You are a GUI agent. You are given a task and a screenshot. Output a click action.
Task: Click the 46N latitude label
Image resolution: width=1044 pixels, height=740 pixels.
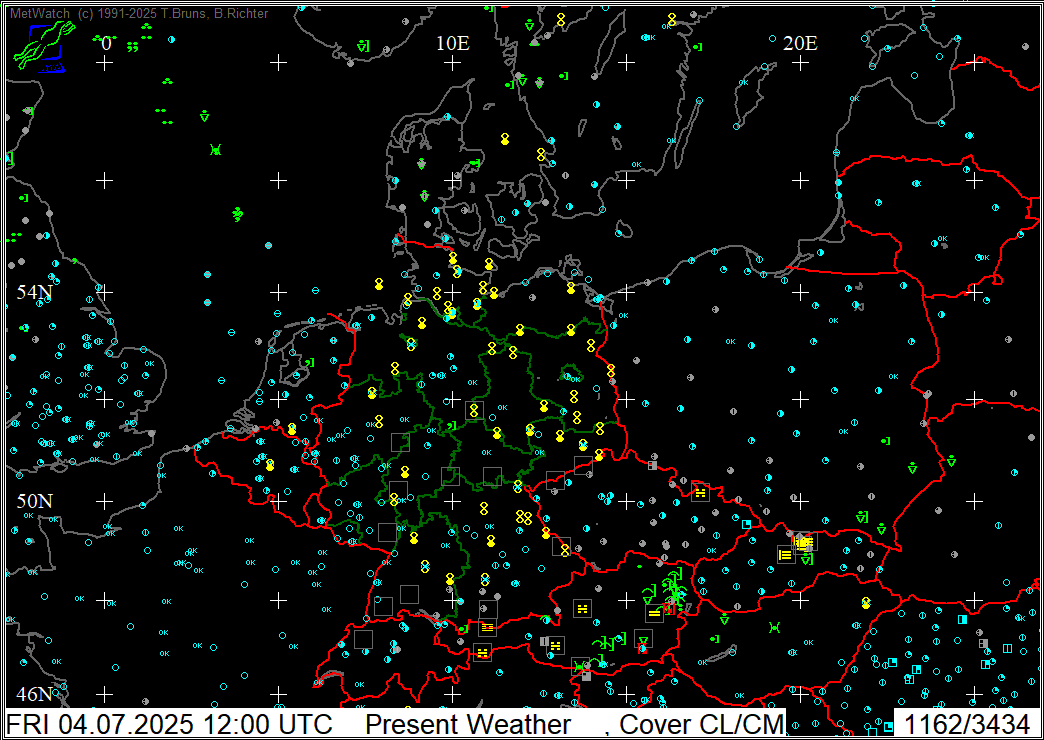coord(35,695)
